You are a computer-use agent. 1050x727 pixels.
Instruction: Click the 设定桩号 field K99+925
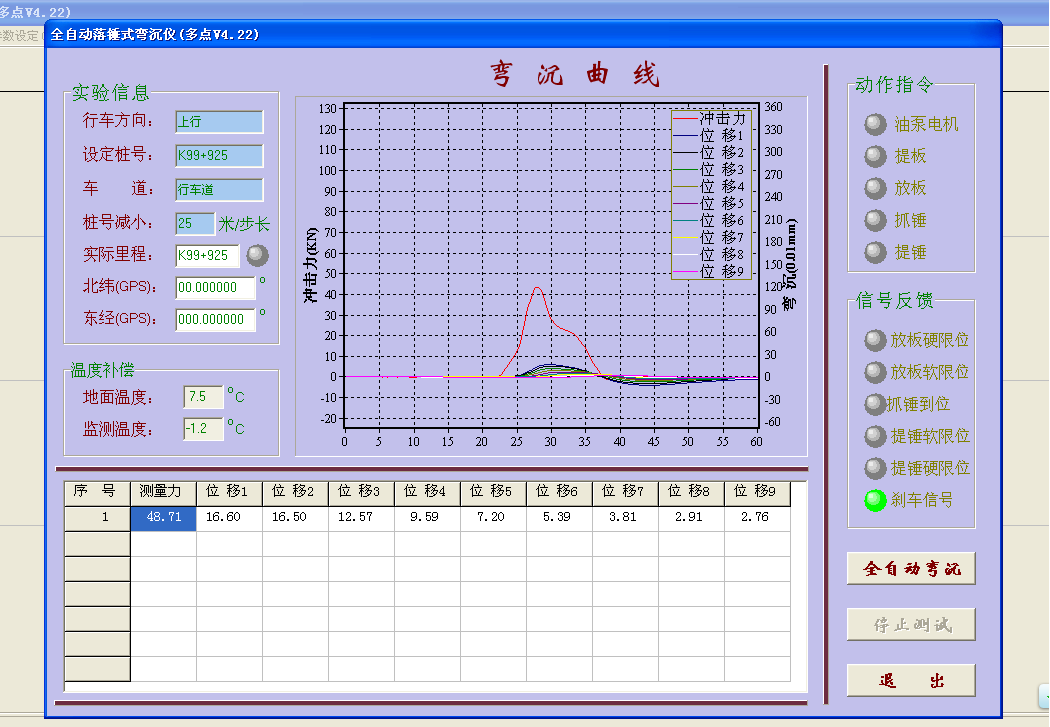[219, 155]
